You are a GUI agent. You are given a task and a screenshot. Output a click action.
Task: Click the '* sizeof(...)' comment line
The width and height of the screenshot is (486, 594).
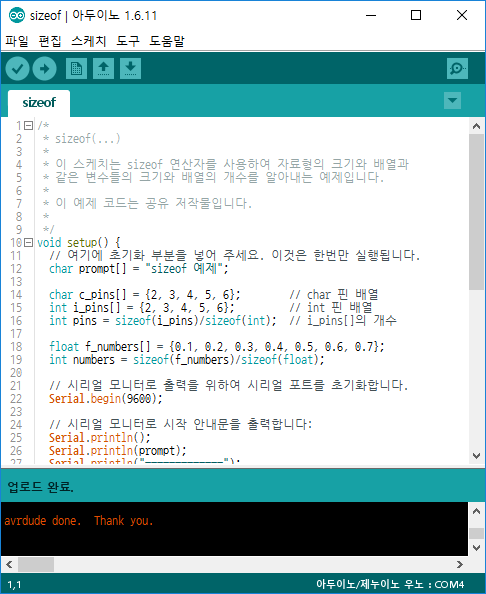click(82, 139)
